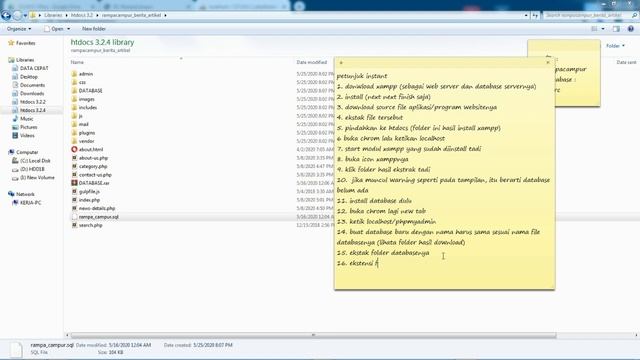The image size is (640, 360).
Task: Open Pictures library in sidebar
Action: [x=28, y=127]
